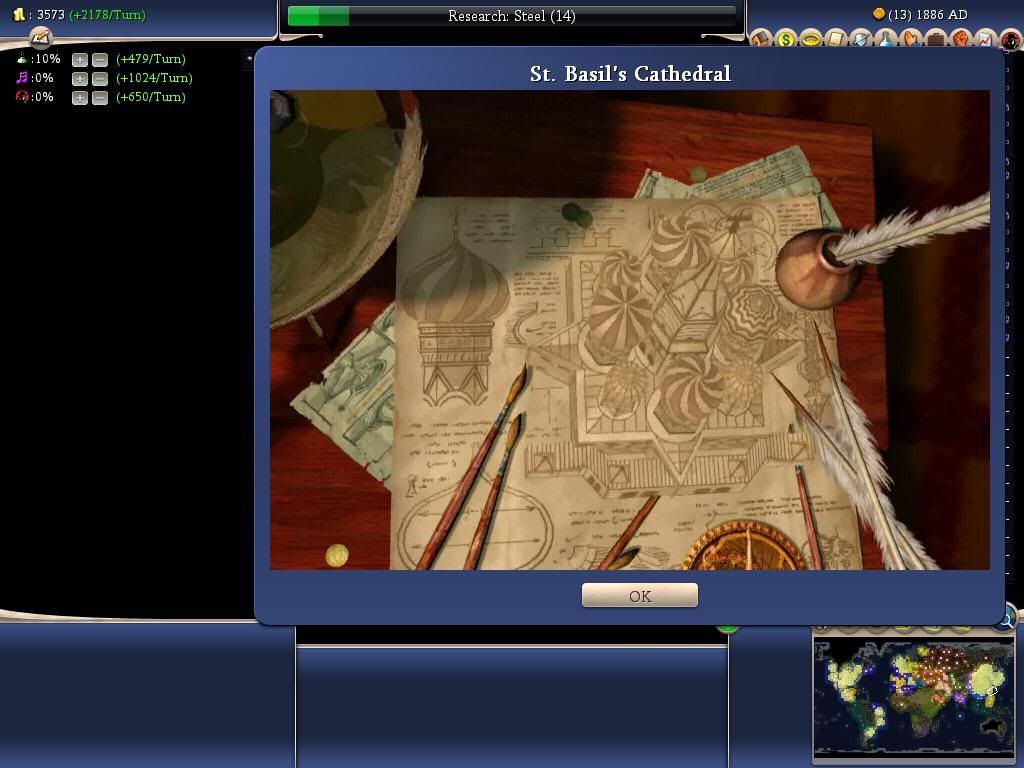Click the St. Basil's Cathedral wonder image

coord(630,330)
